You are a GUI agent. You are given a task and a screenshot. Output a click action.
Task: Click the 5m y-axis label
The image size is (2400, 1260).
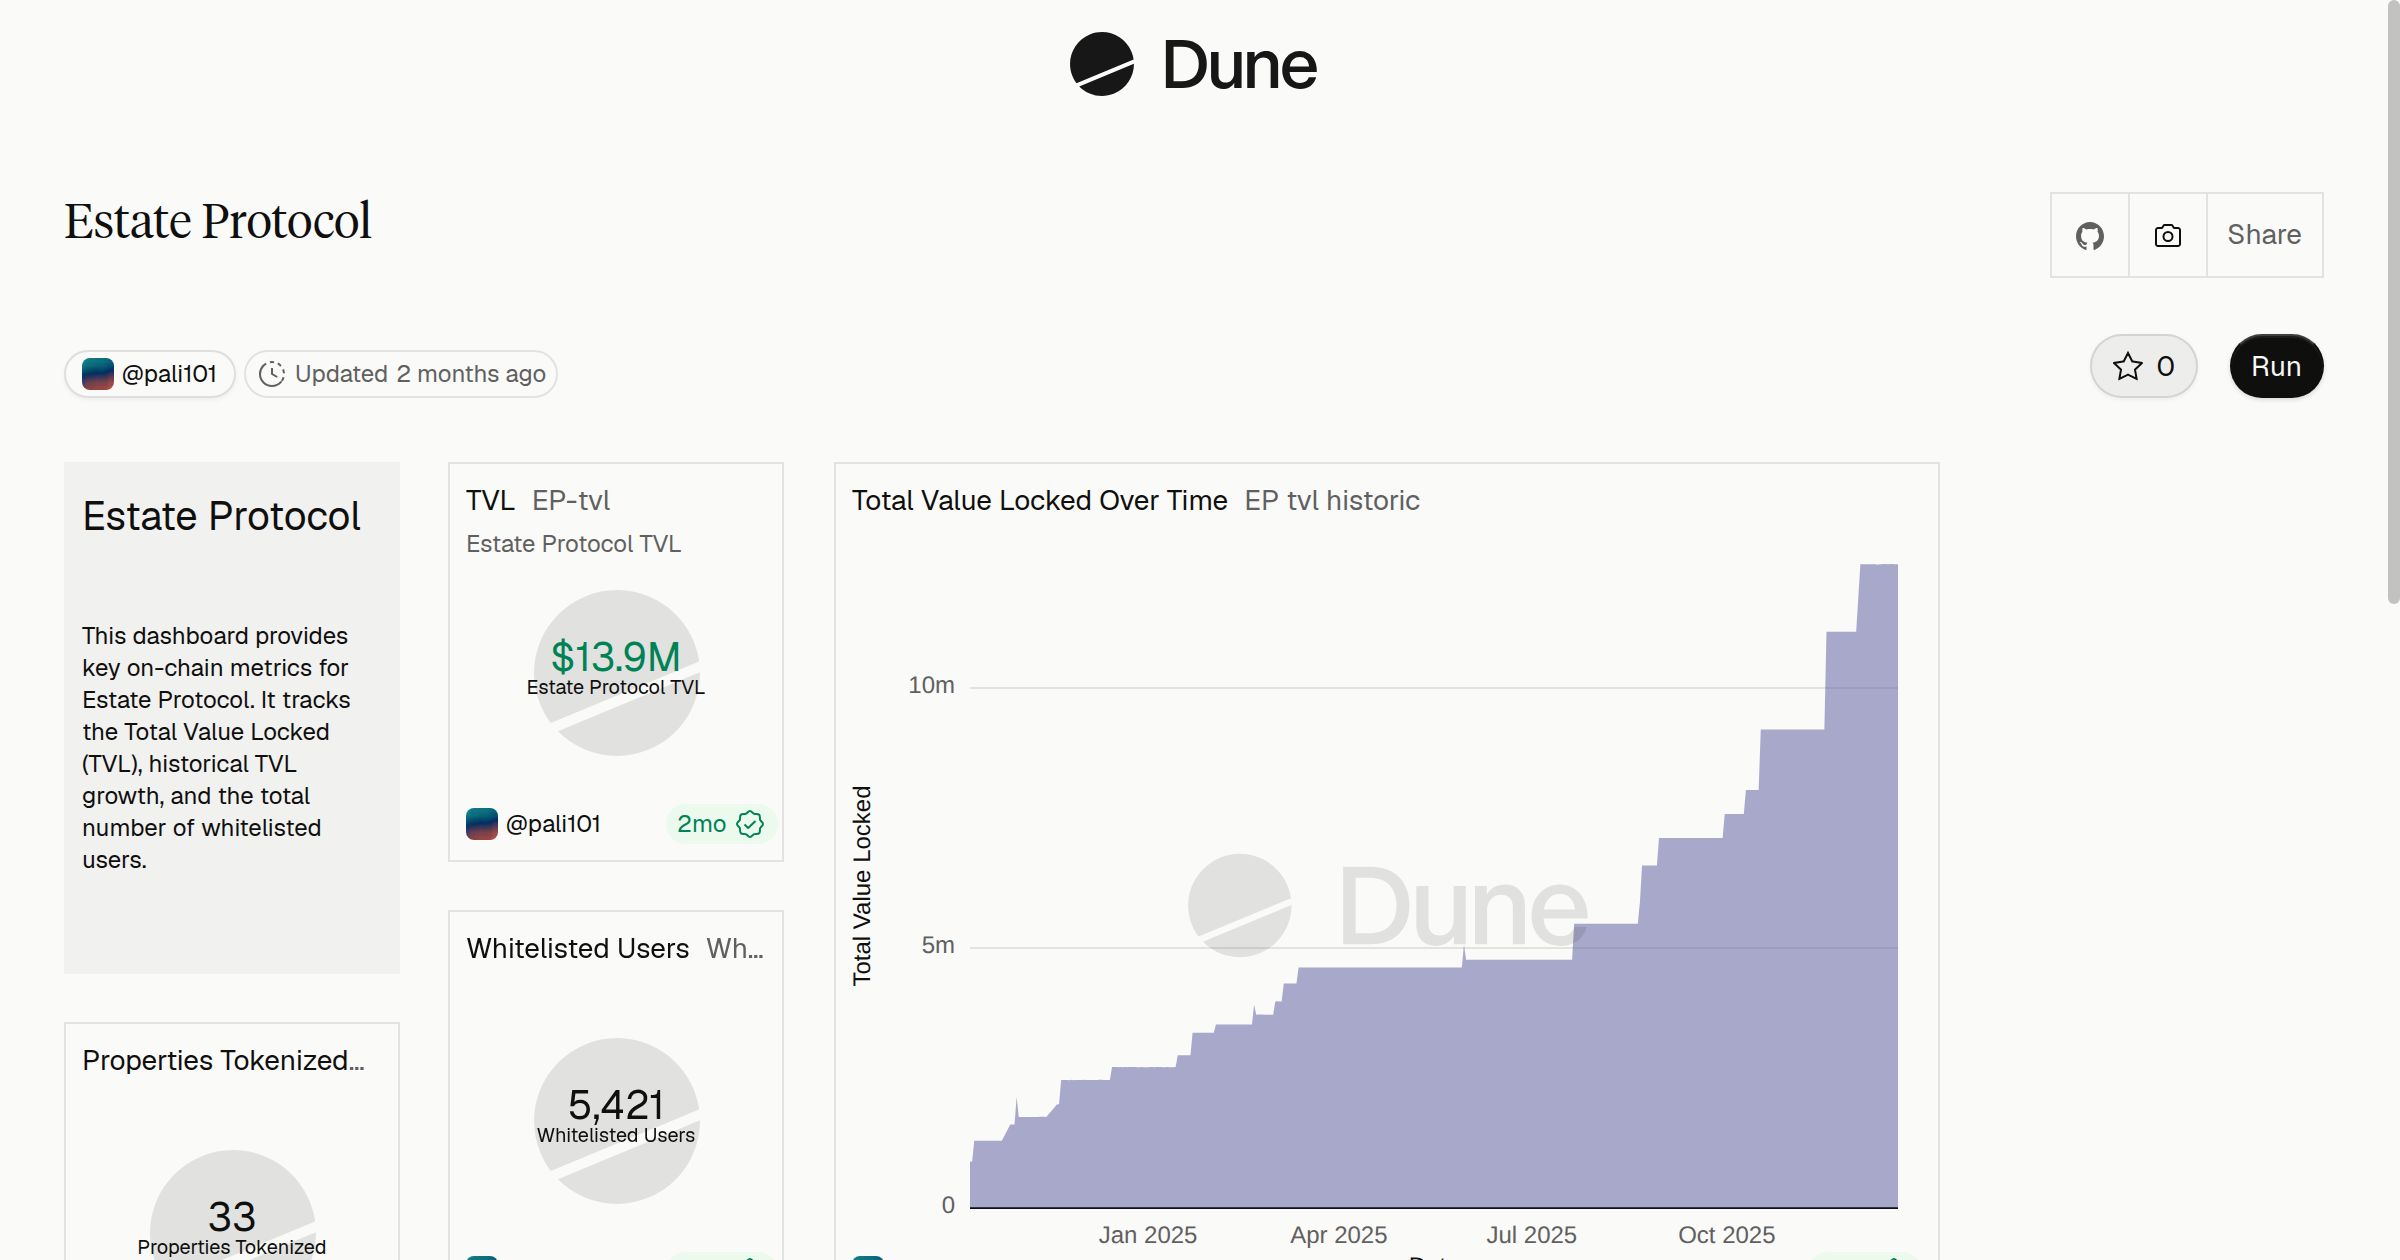point(938,945)
